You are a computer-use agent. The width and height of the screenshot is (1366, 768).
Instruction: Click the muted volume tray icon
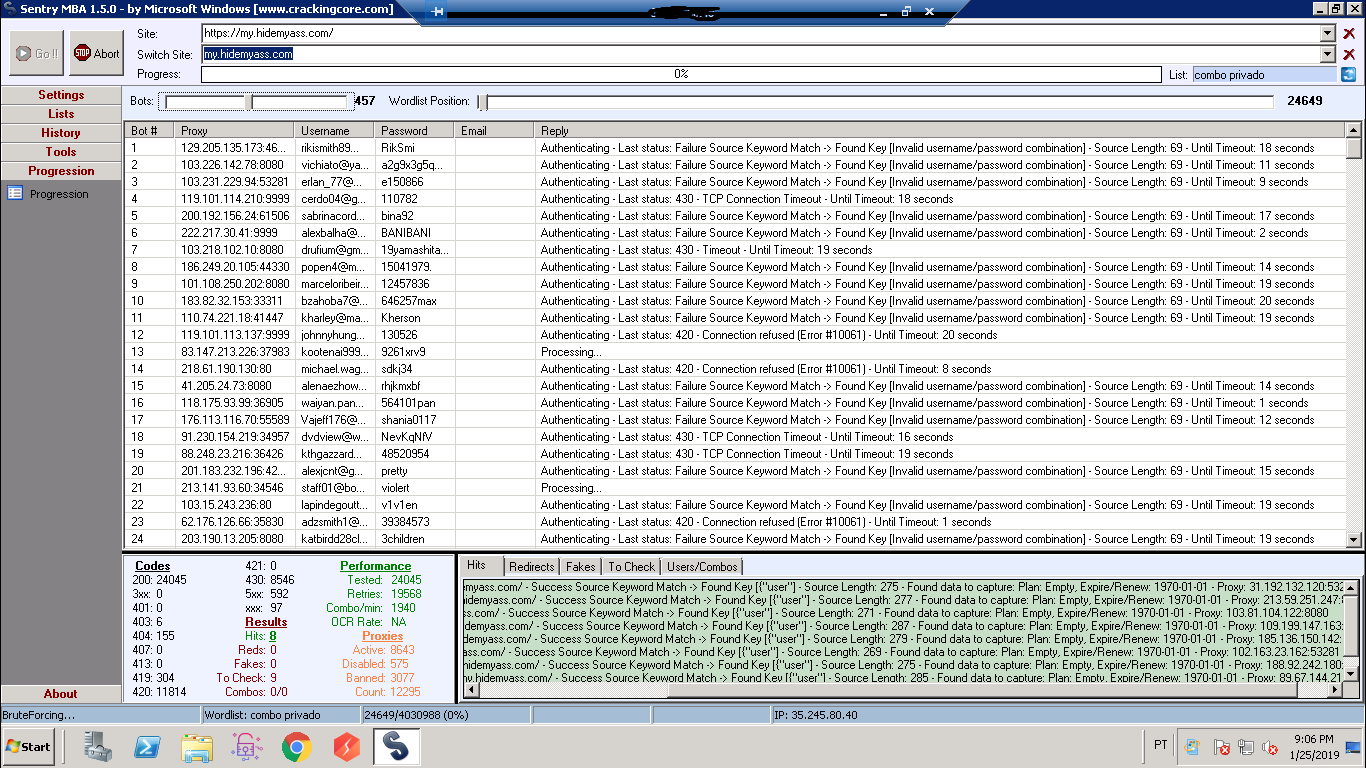coord(1271,746)
